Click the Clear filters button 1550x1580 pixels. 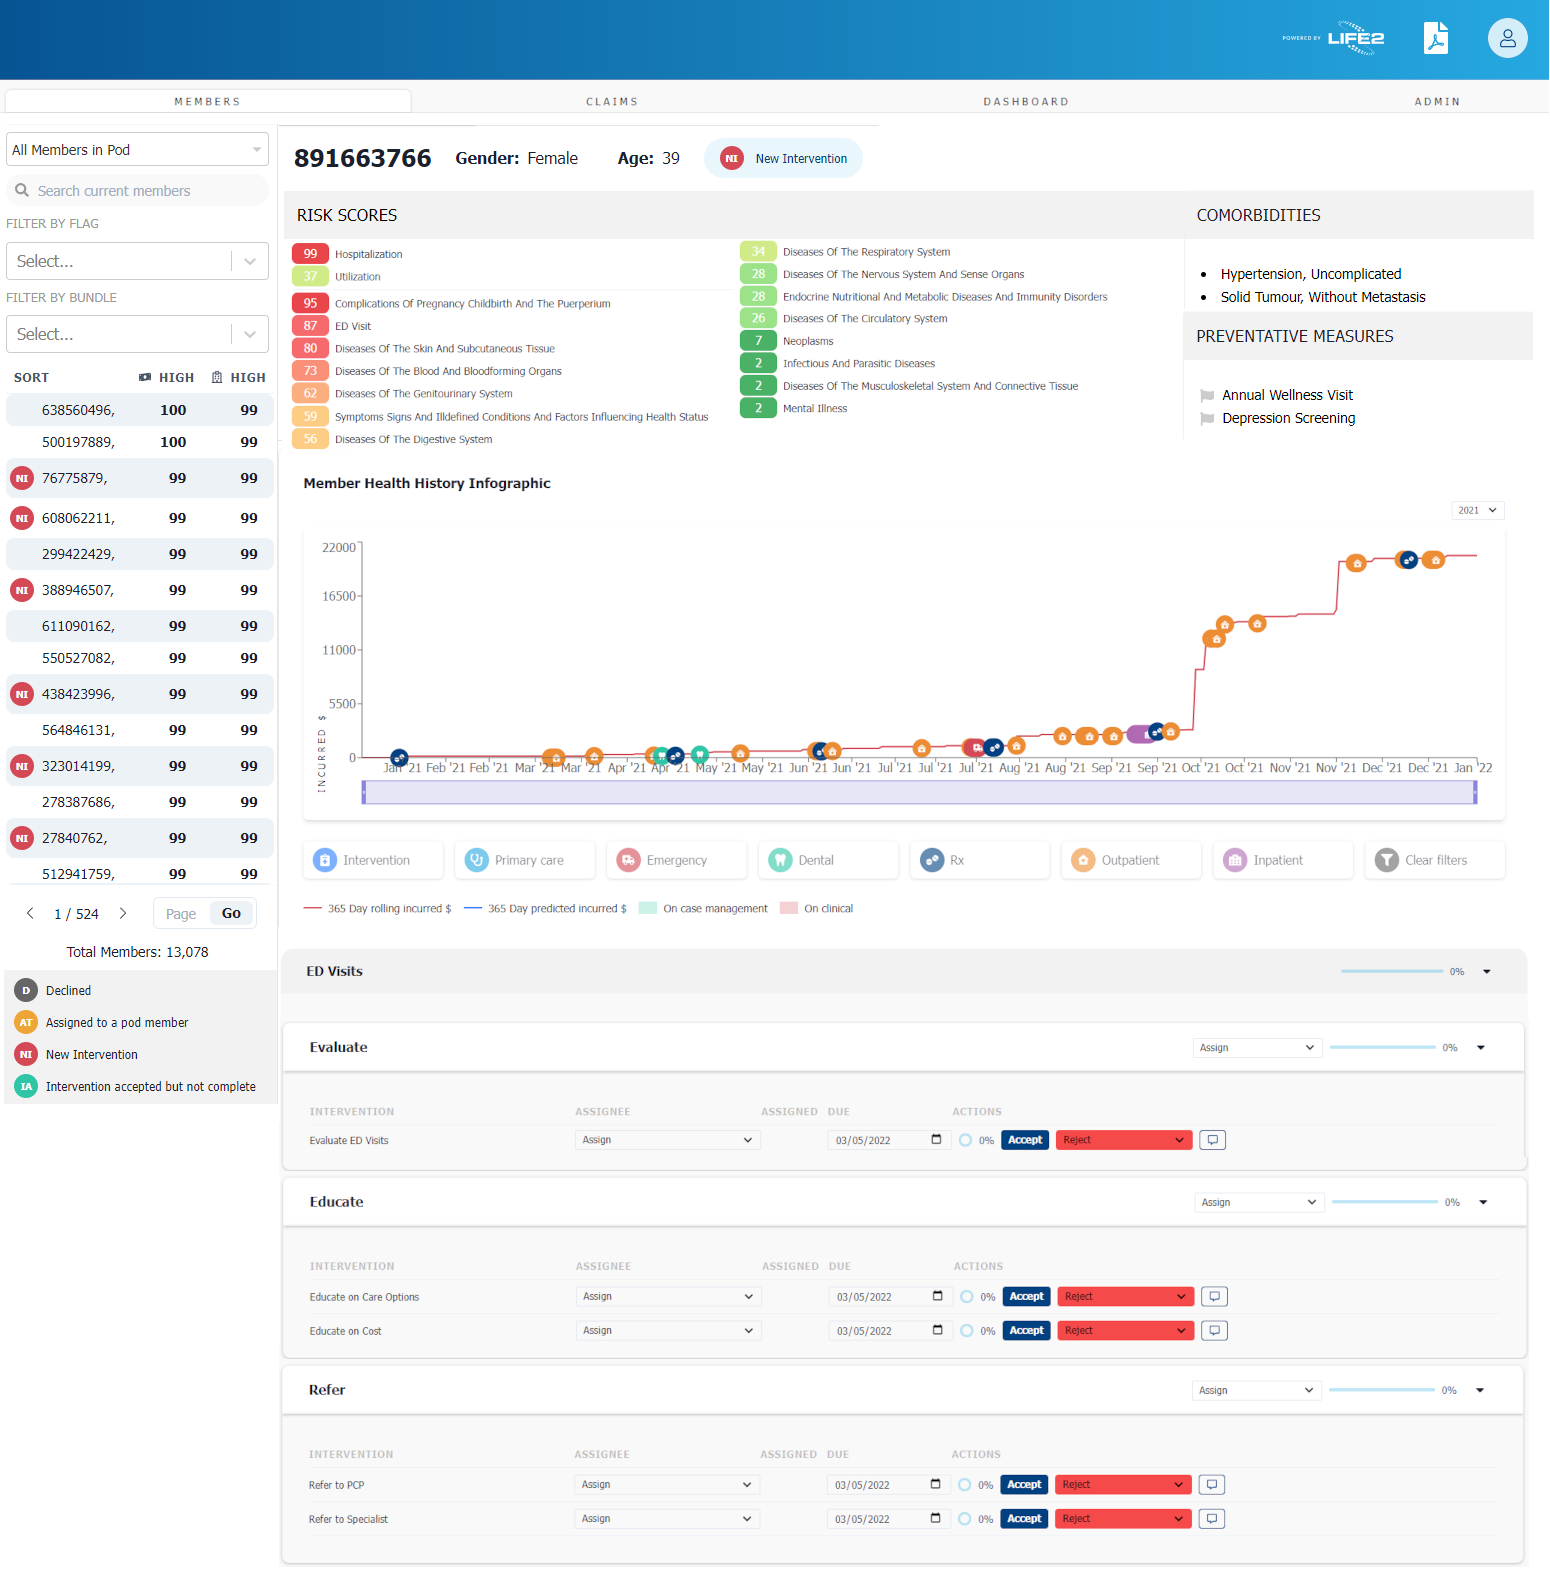[1435, 860]
